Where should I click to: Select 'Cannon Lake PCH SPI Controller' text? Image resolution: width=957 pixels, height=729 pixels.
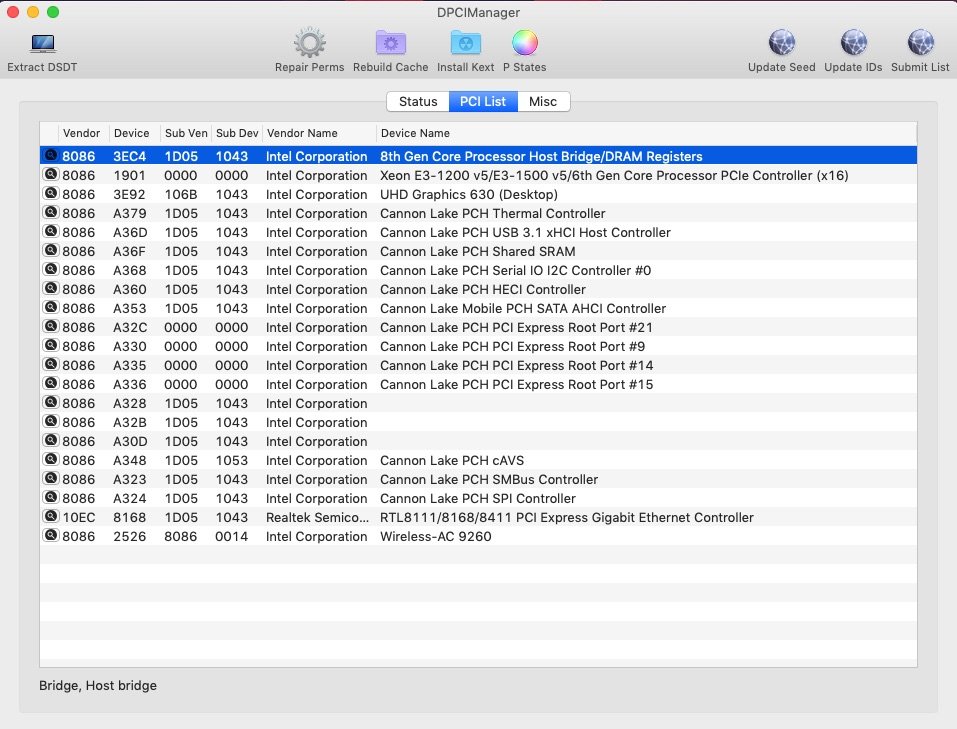(477, 498)
